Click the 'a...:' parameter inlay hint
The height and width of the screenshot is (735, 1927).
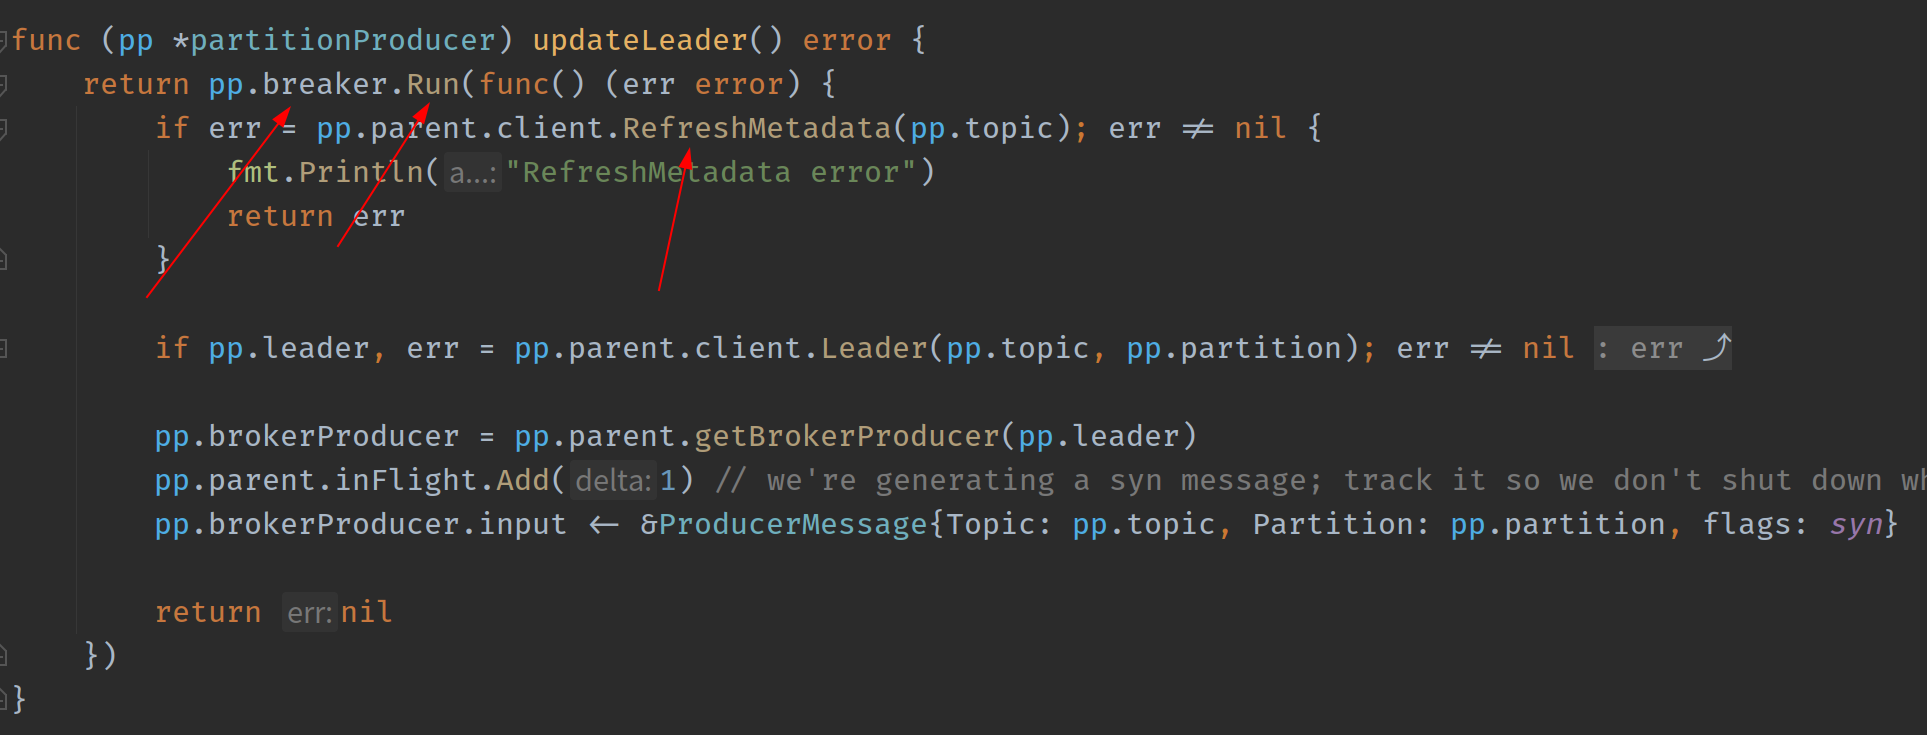pos(472,173)
